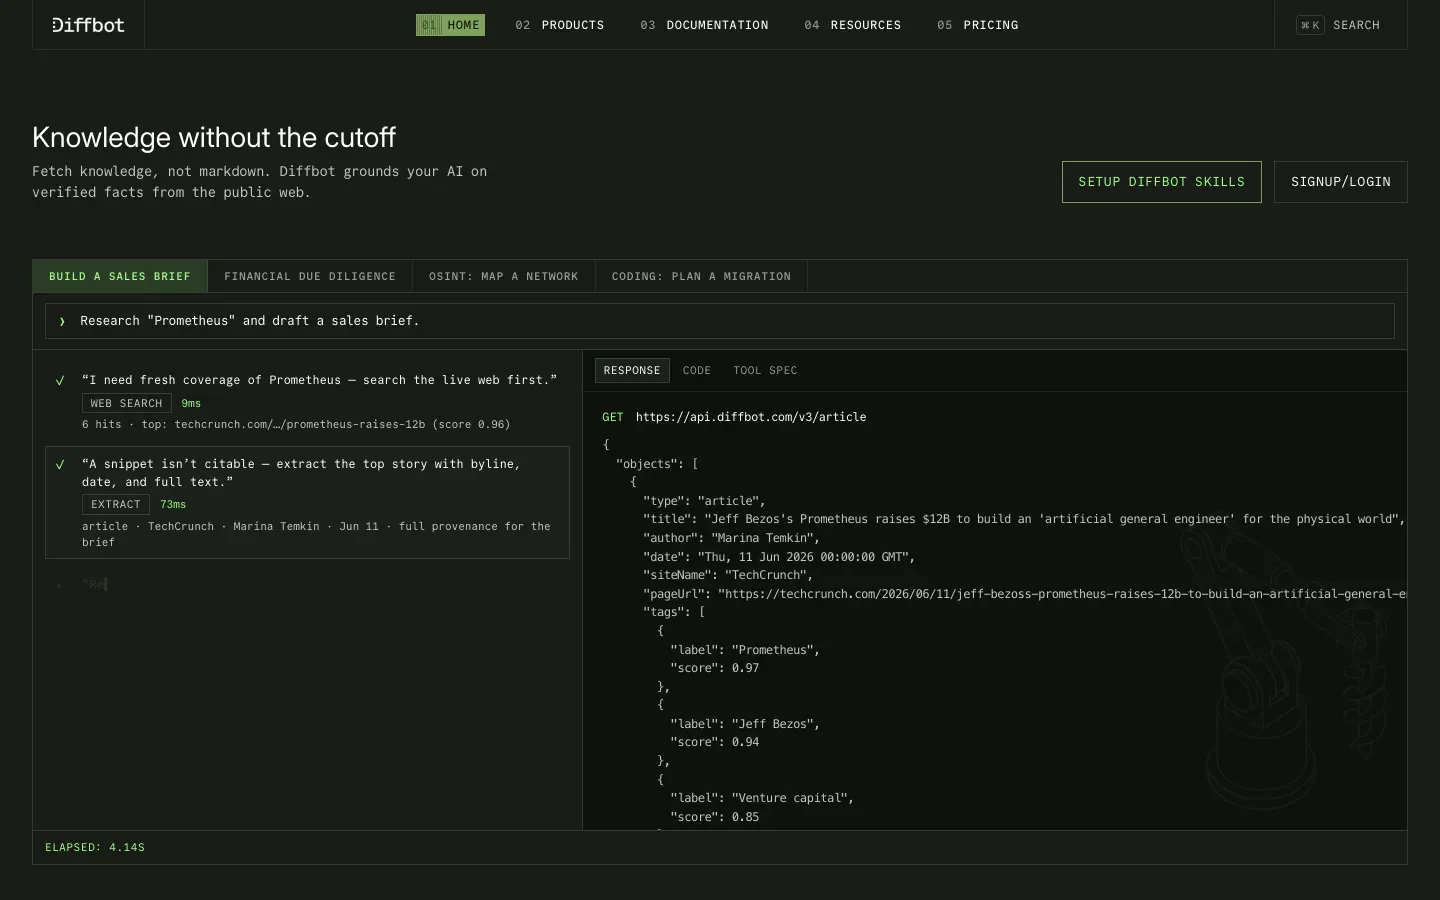Click the checkmark icon beside snippet isn't citable step
1440x900 pixels.
60,464
